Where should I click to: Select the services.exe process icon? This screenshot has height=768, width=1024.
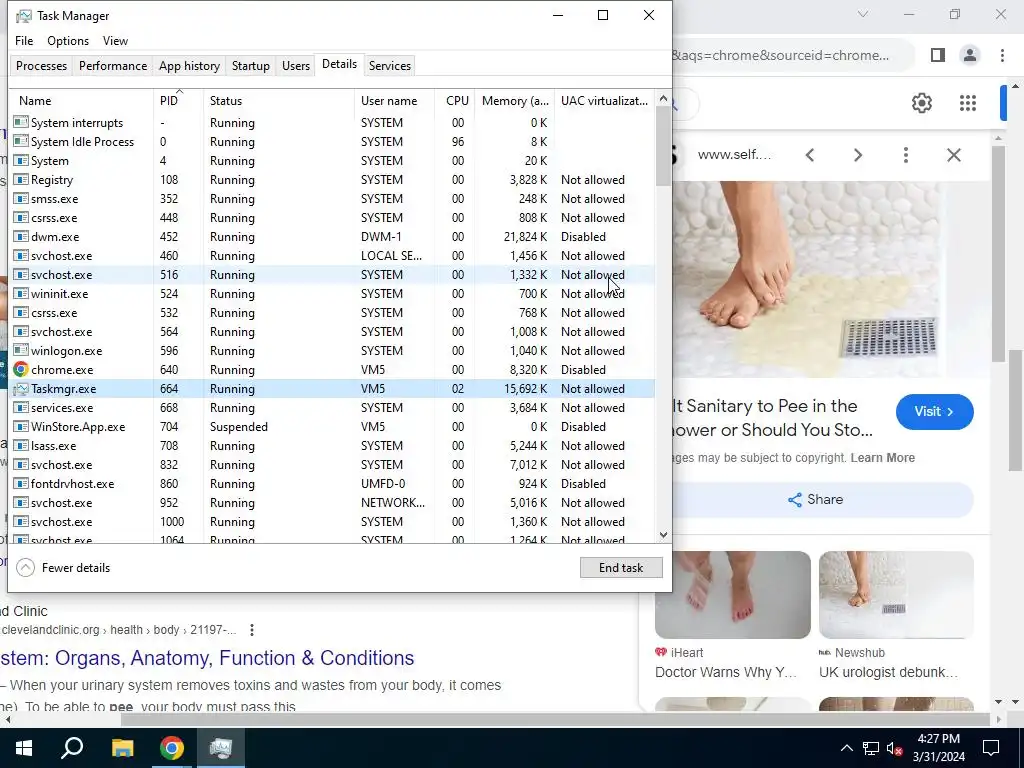(21, 408)
